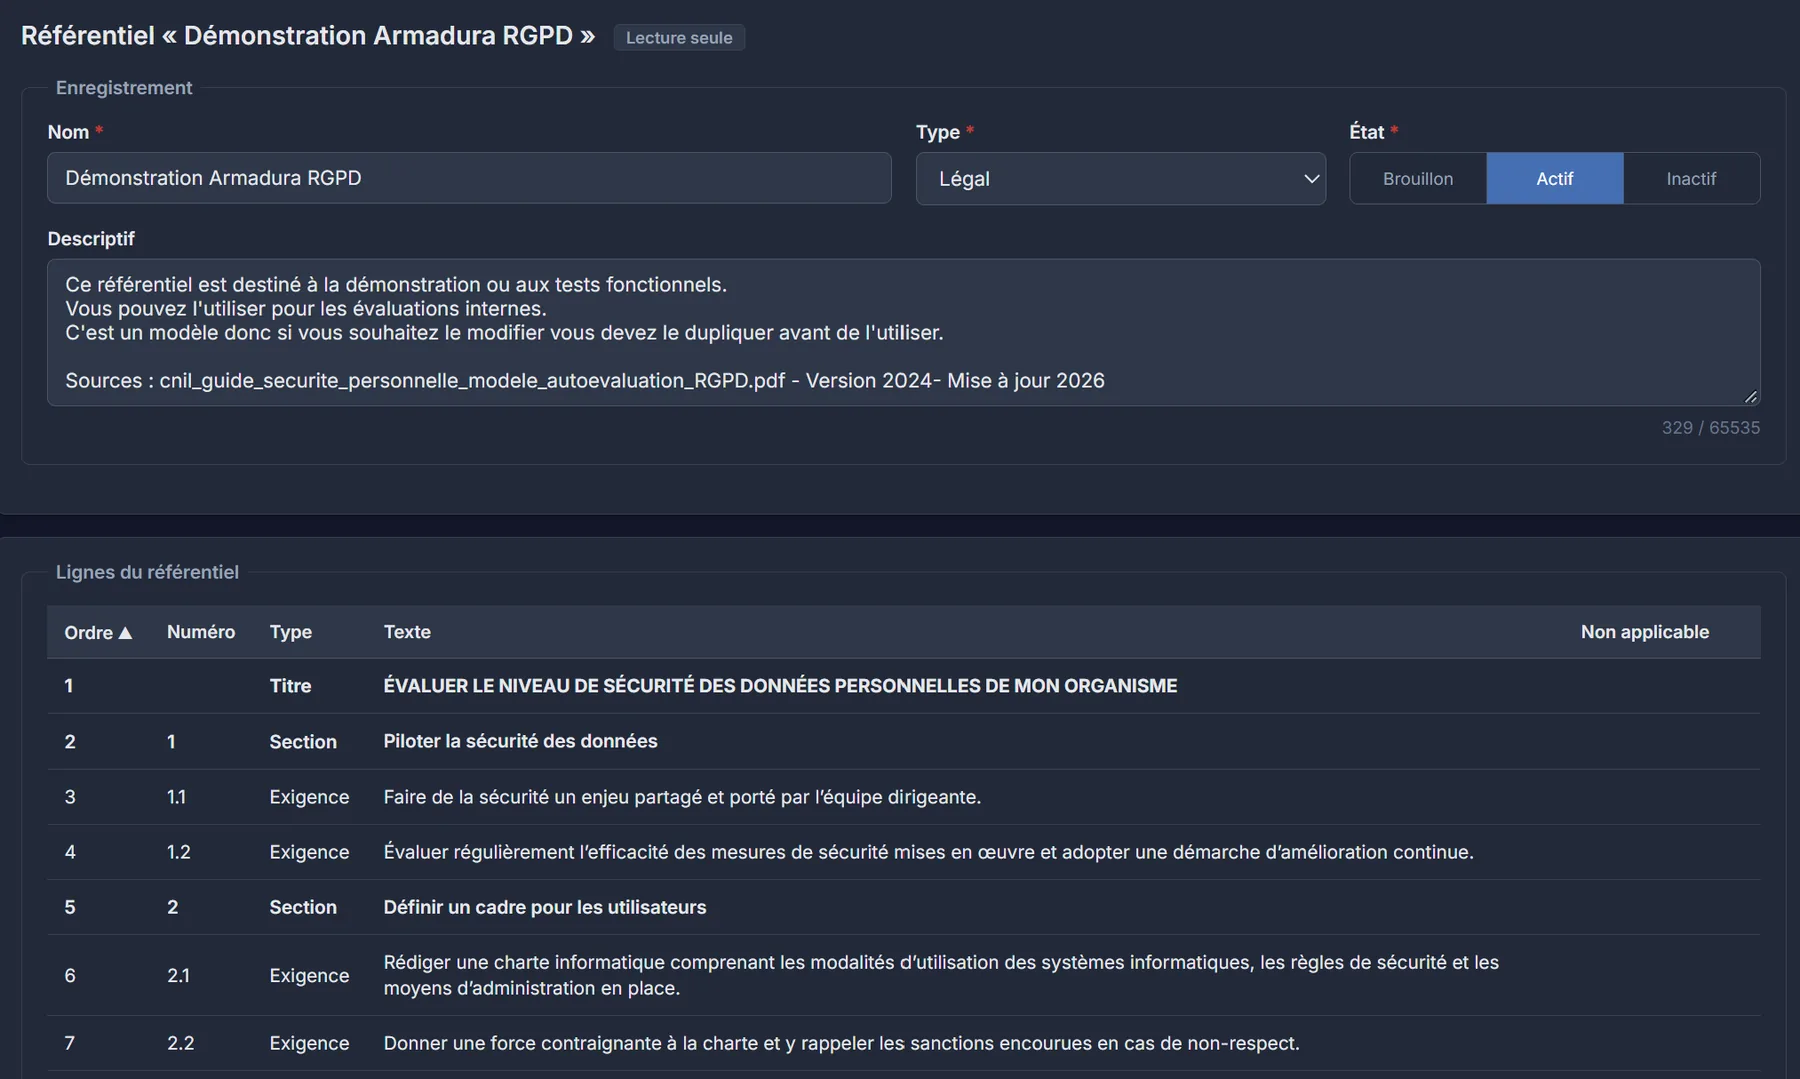Click the page title Référentiel Démonstration Armadura RGPD
This screenshot has width=1800, height=1079.
[308, 36]
